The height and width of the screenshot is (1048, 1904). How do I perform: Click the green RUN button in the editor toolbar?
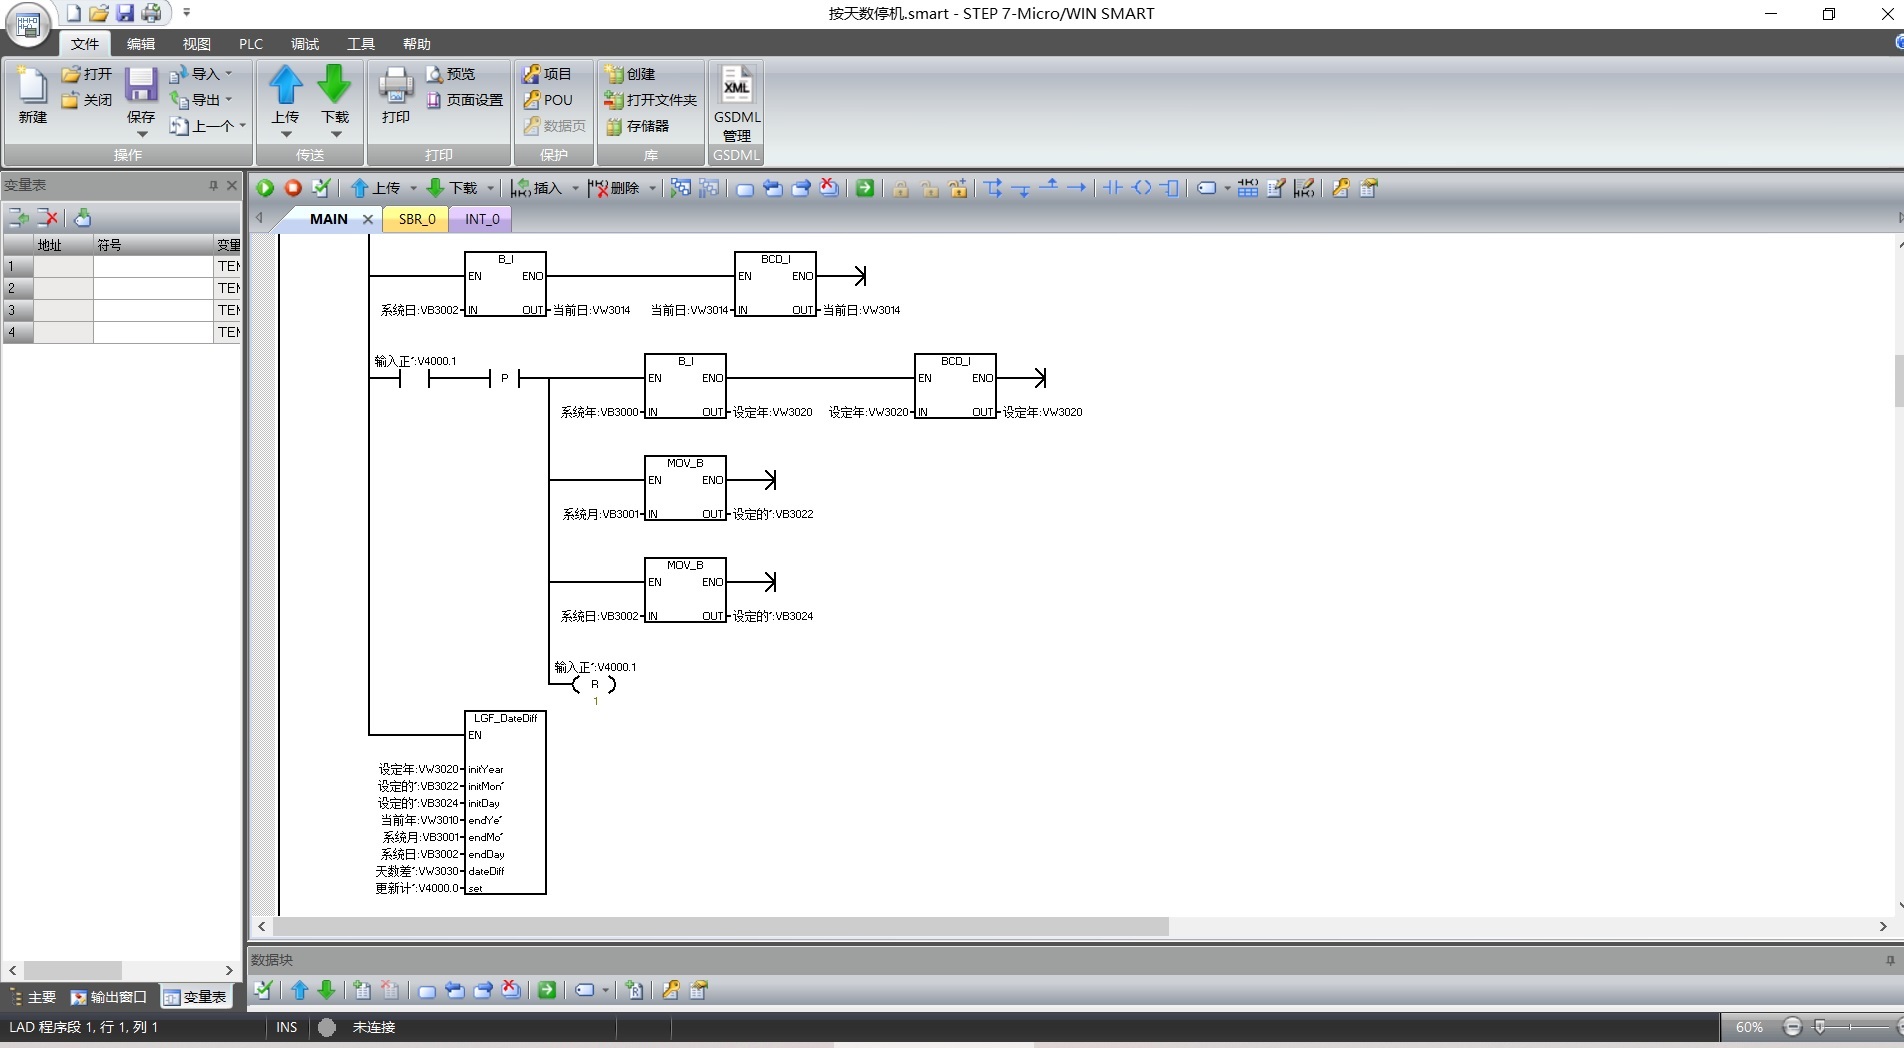tap(265, 188)
